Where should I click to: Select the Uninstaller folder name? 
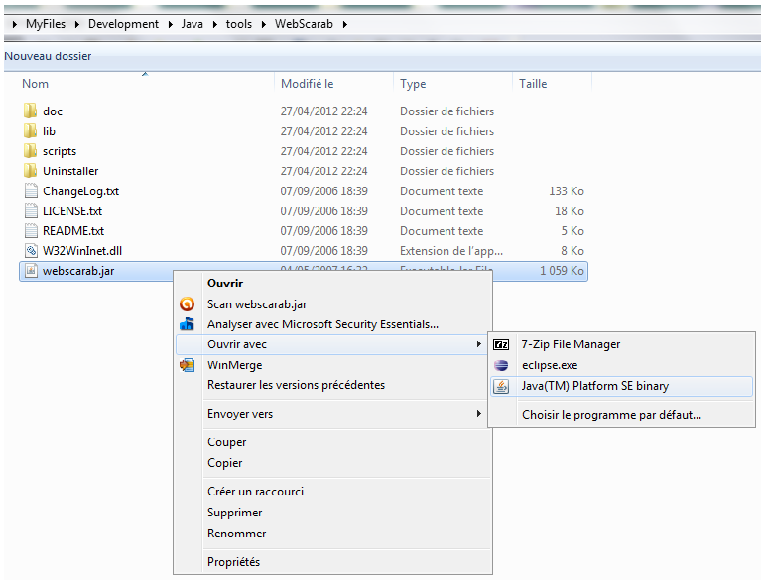pyautogui.click(x=71, y=171)
